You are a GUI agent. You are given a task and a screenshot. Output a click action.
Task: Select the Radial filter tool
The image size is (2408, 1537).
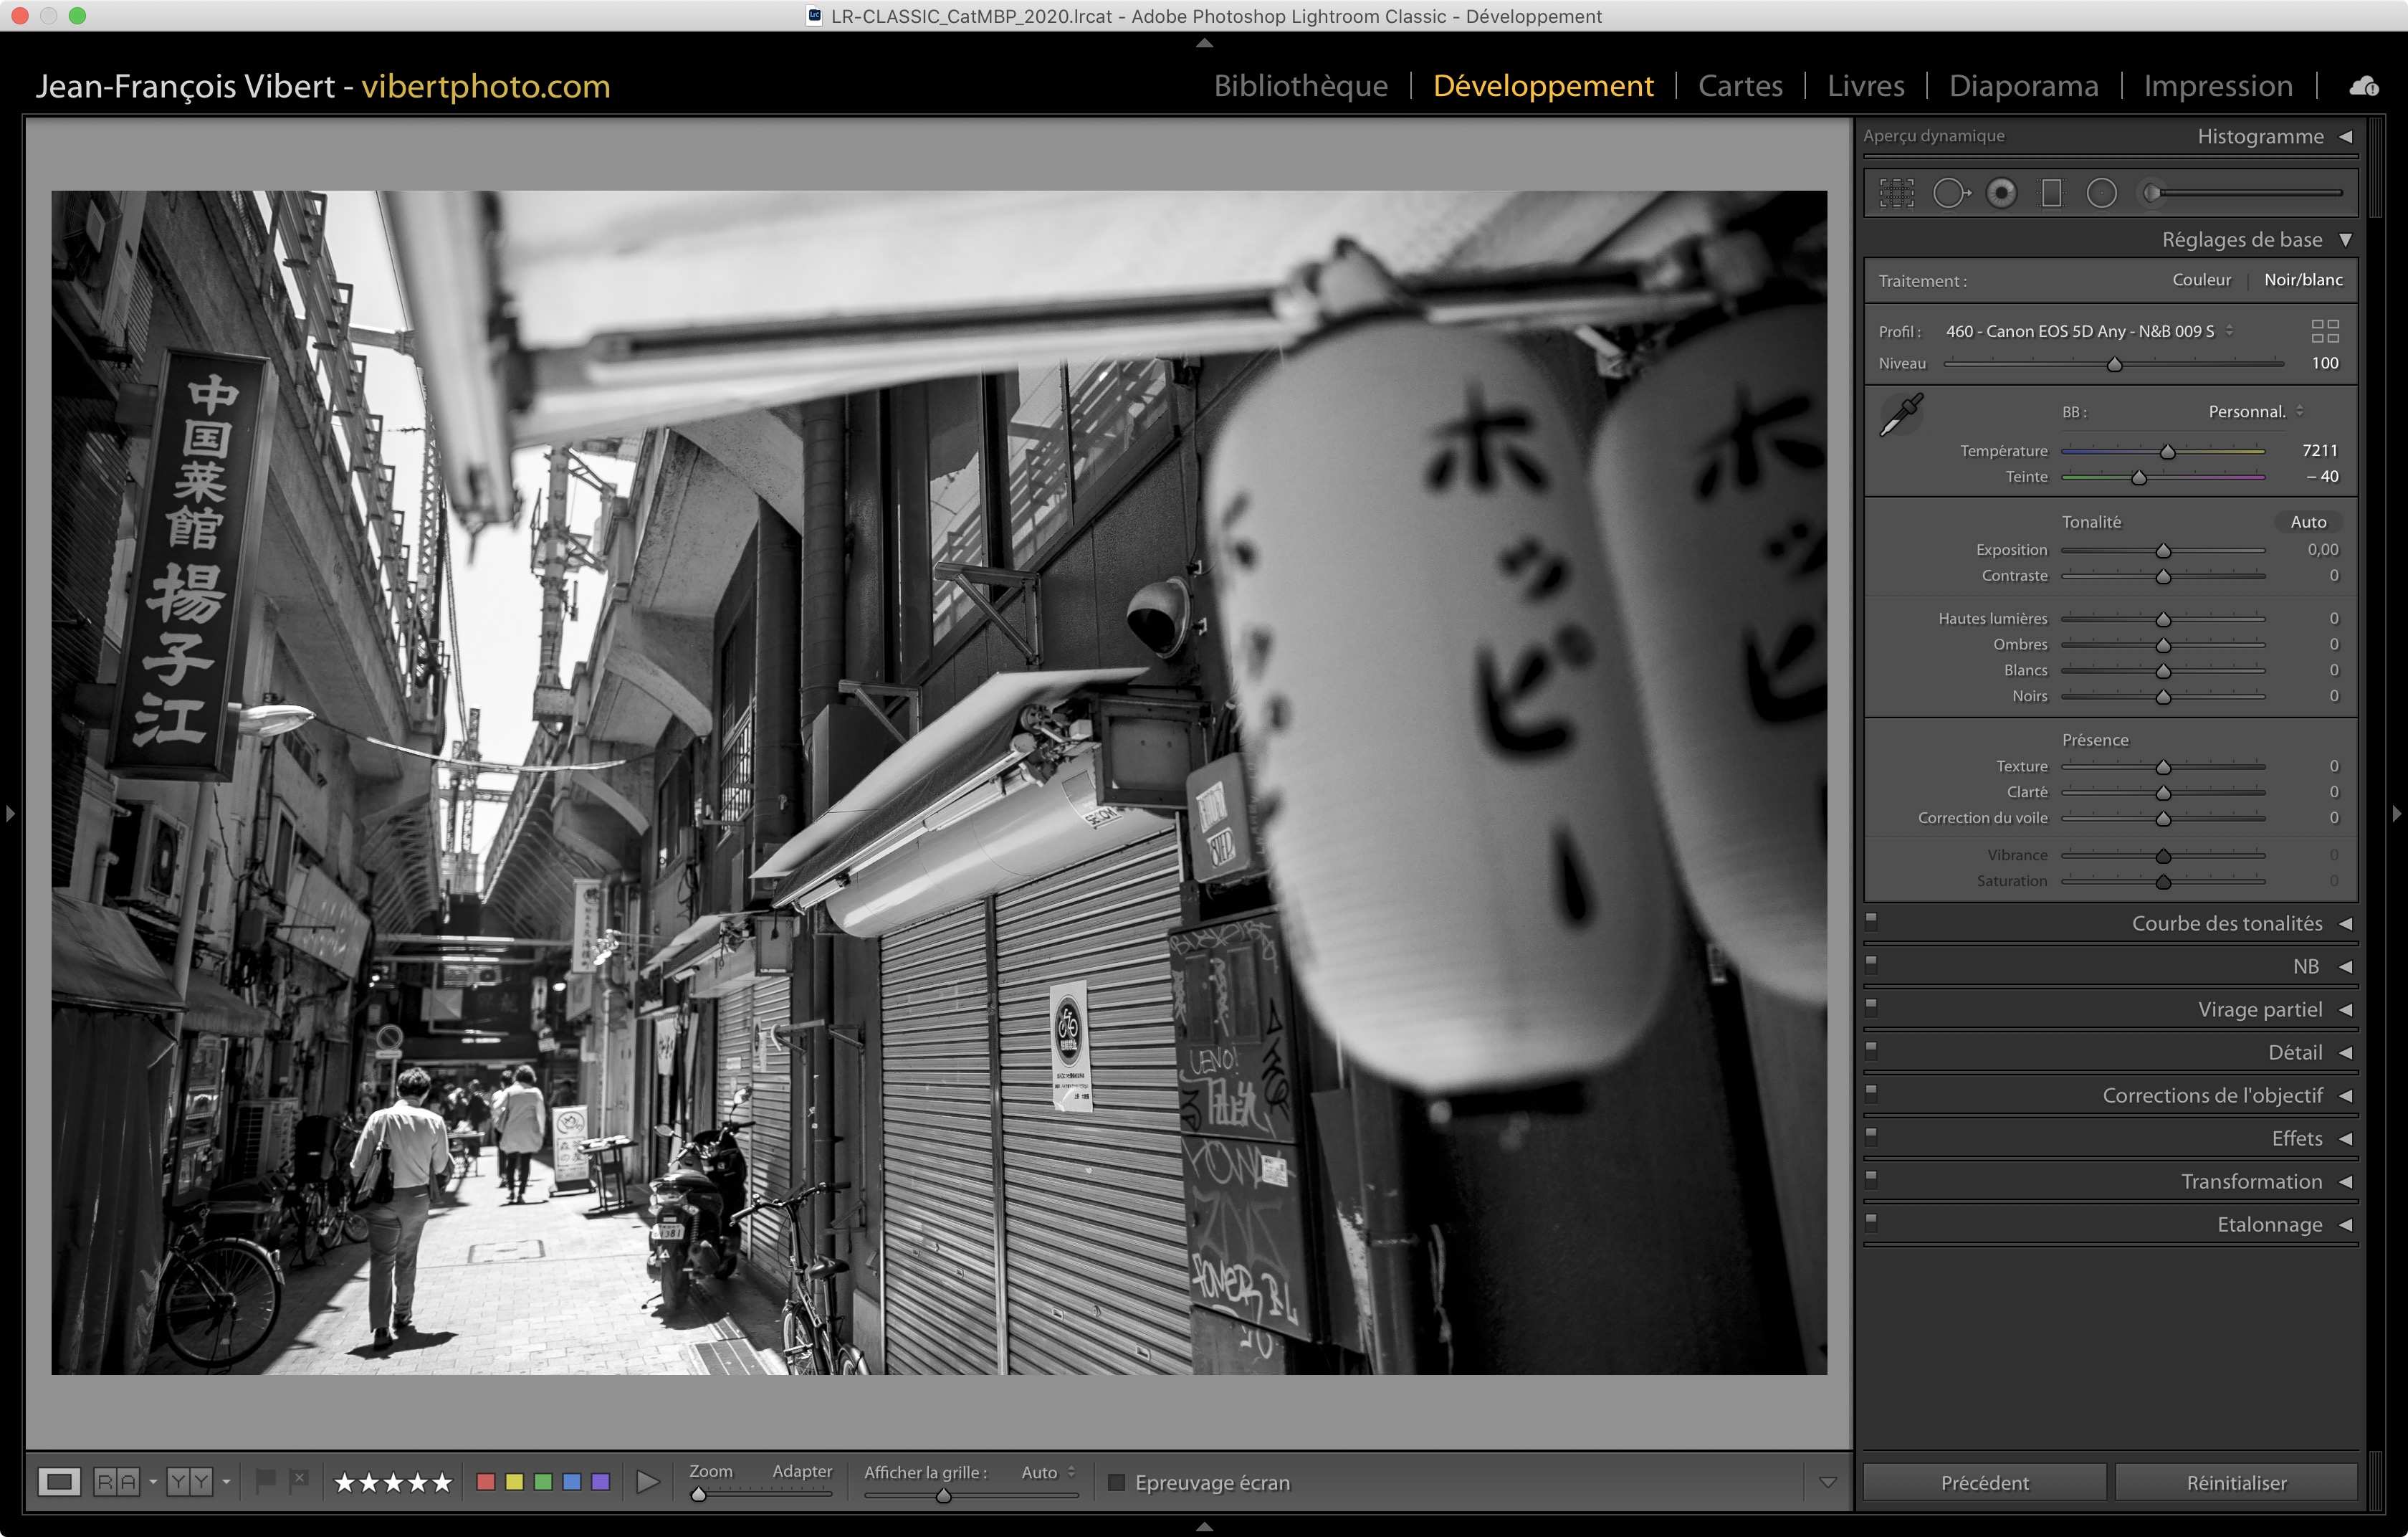click(x=2101, y=193)
